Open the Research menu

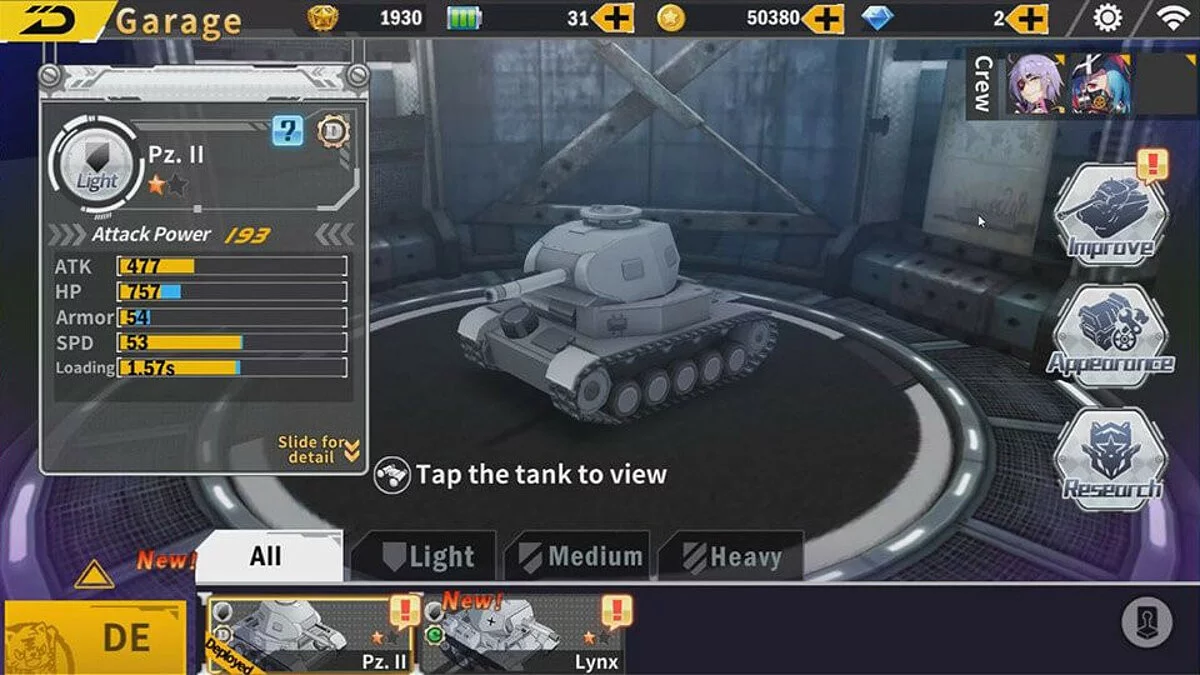1111,459
